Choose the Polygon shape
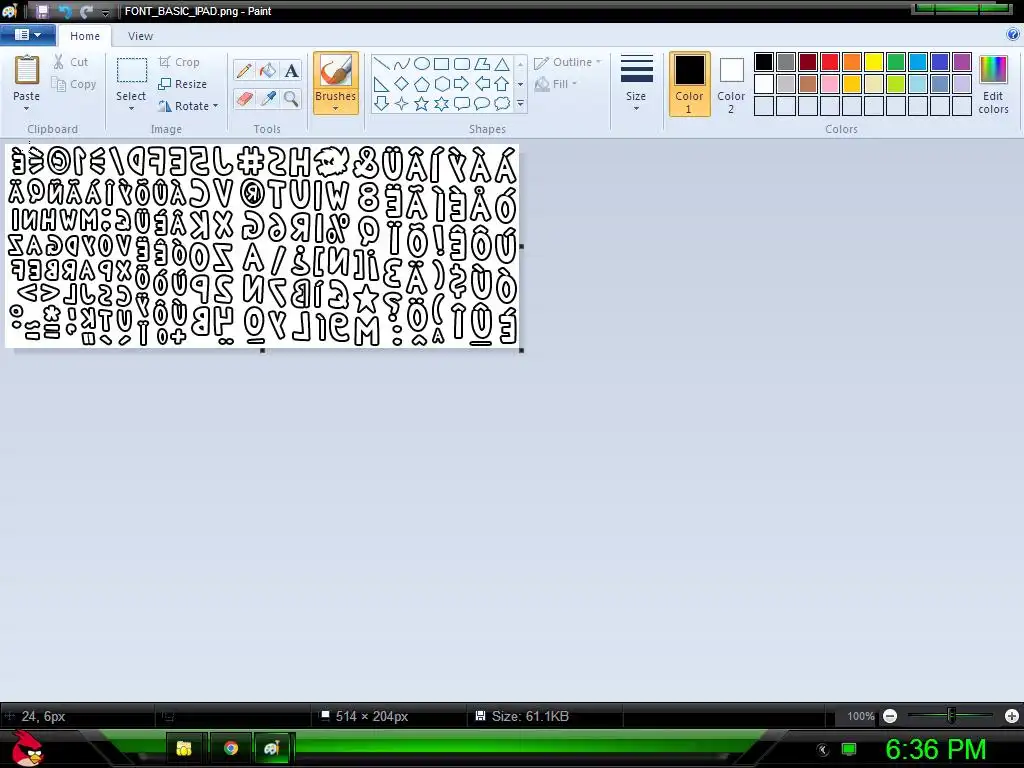Image resolution: width=1024 pixels, height=768 pixels. [482, 63]
